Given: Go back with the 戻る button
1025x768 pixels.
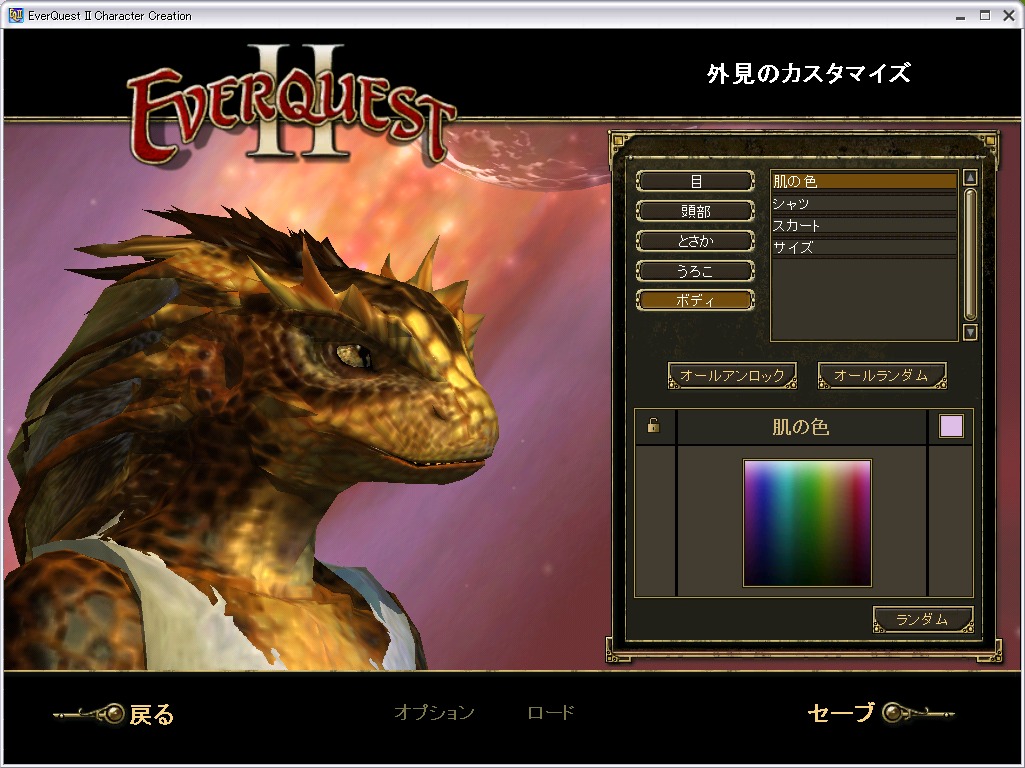Looking at the screenshot, I should click(115, 714).
